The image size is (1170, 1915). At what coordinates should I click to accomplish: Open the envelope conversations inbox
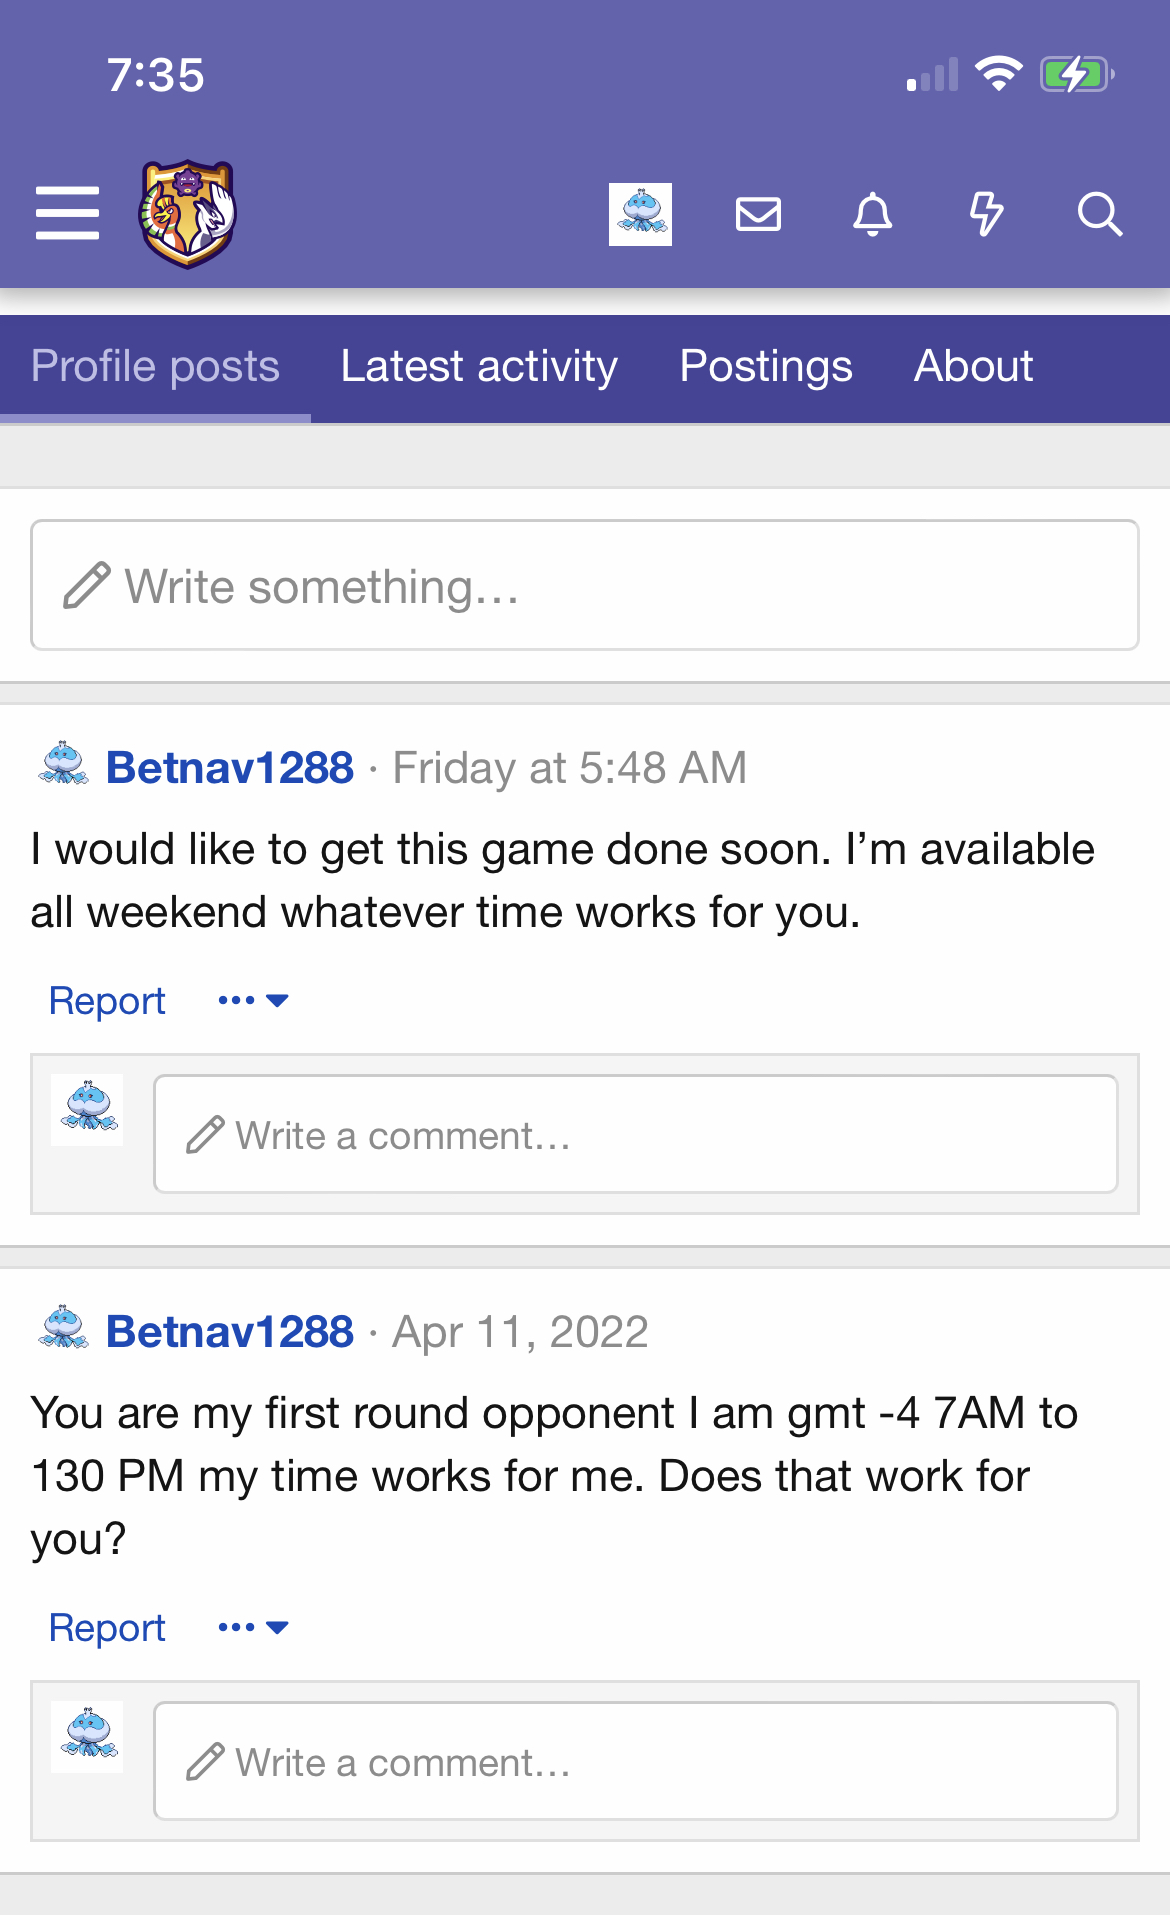point(758,214)
